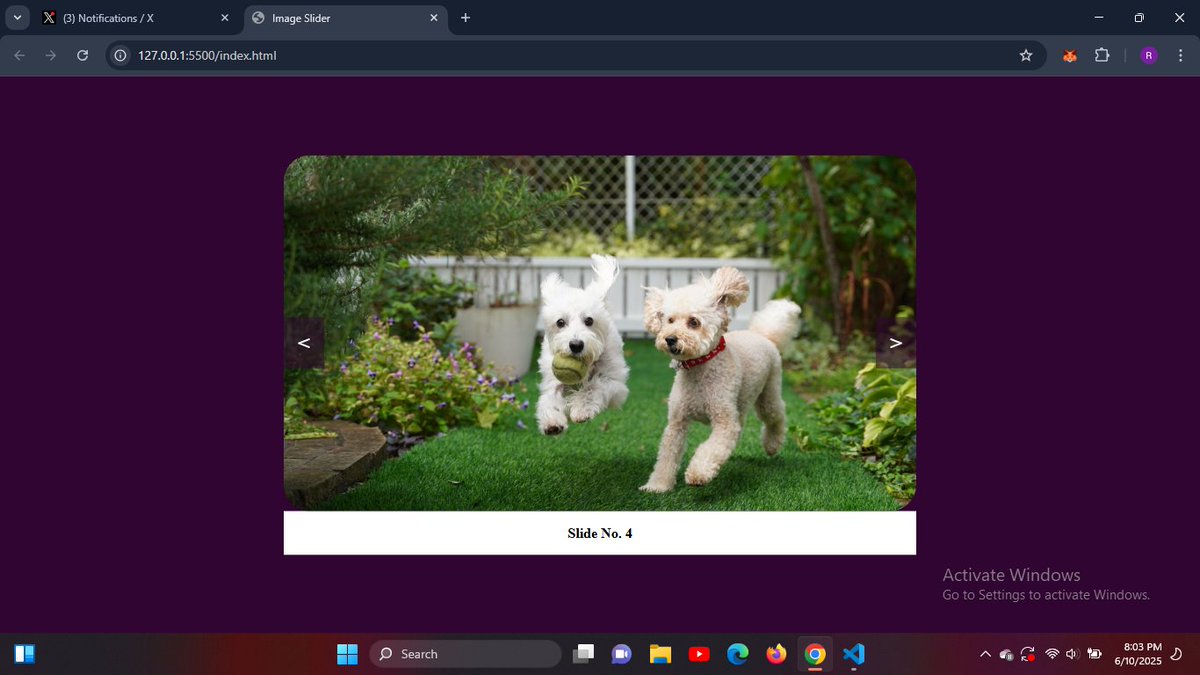Open the MetaMask fox extension
The height and width of the screenshot is (675, 1200).
tap(1069, 56)
